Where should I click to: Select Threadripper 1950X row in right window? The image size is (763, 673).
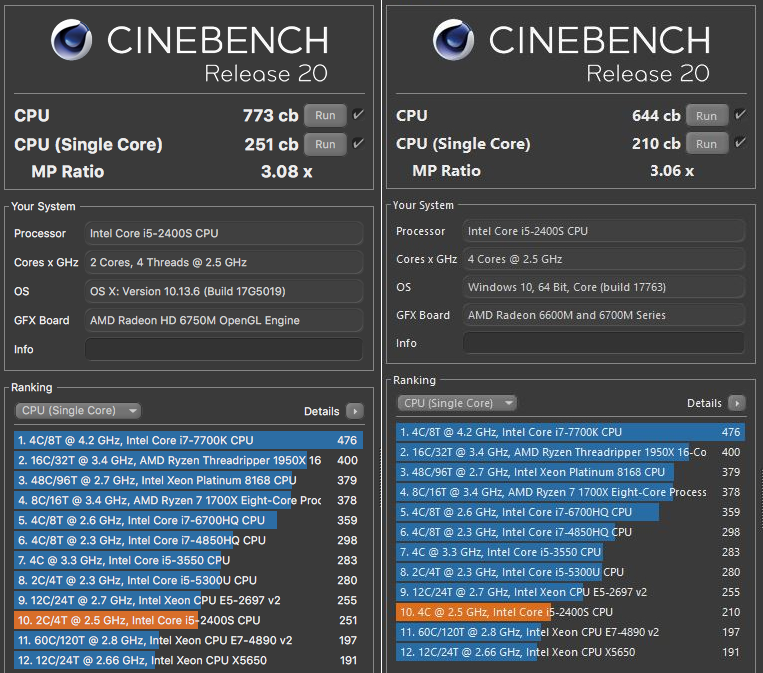[x=570, y=452]
